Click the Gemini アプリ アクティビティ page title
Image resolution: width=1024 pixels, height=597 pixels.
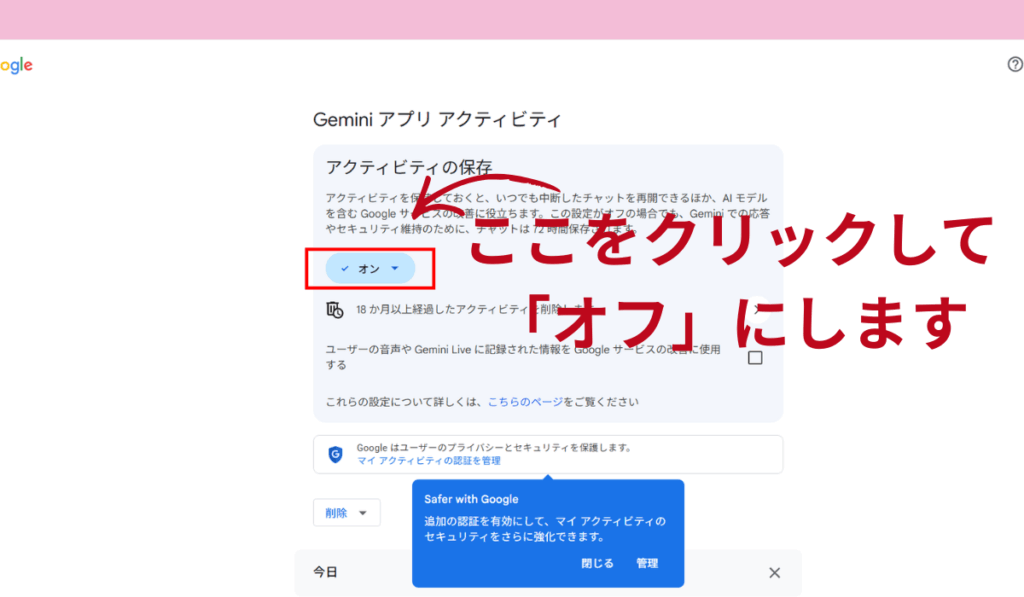tap(437, 120)
